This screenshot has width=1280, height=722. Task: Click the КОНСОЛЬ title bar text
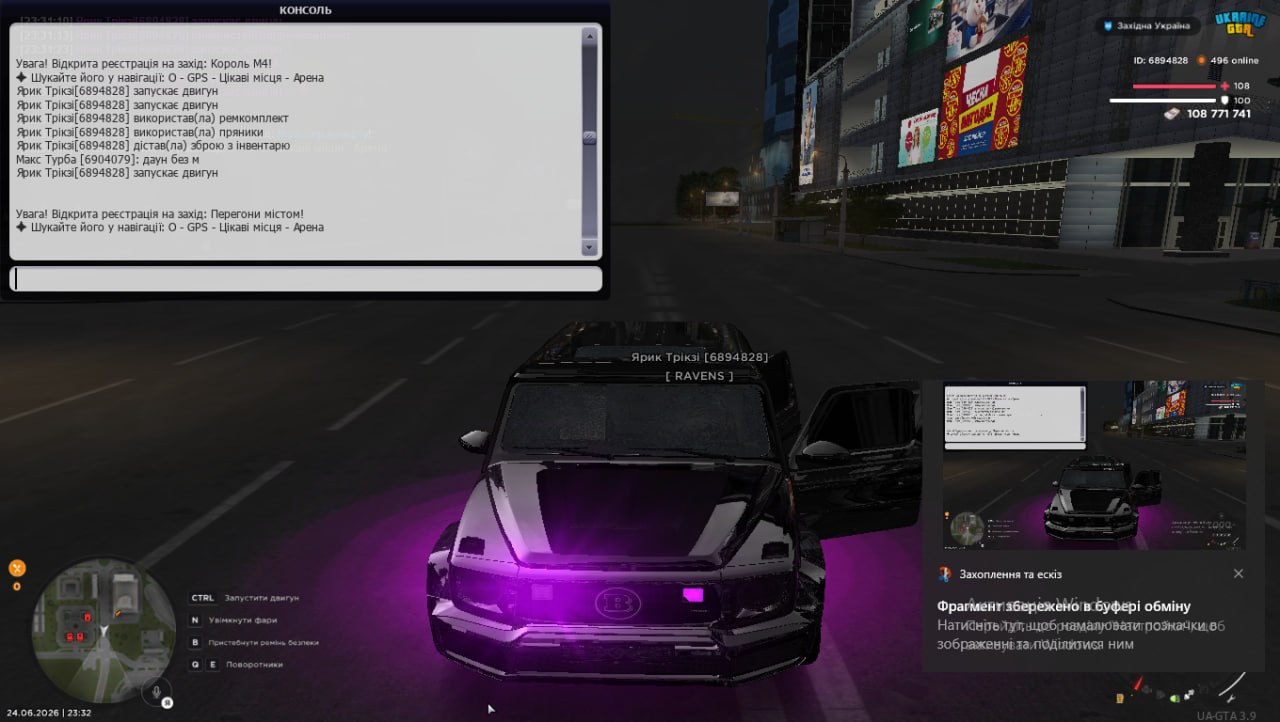306,10
